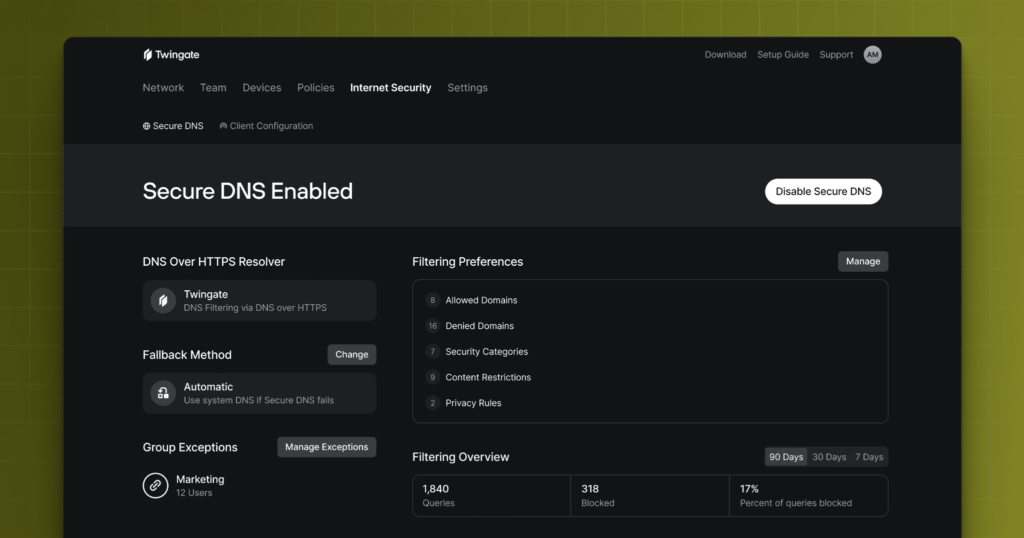1024x538 pixels.
Task: Click the Manage Exceptions button
Action: click(327, 447)
